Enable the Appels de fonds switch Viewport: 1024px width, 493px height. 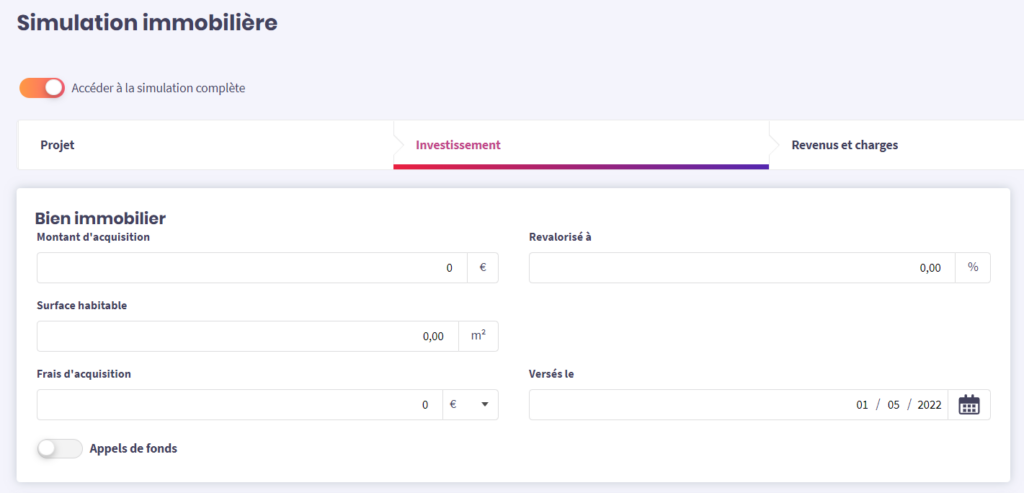pyautogui.click(x=59, y=449)
